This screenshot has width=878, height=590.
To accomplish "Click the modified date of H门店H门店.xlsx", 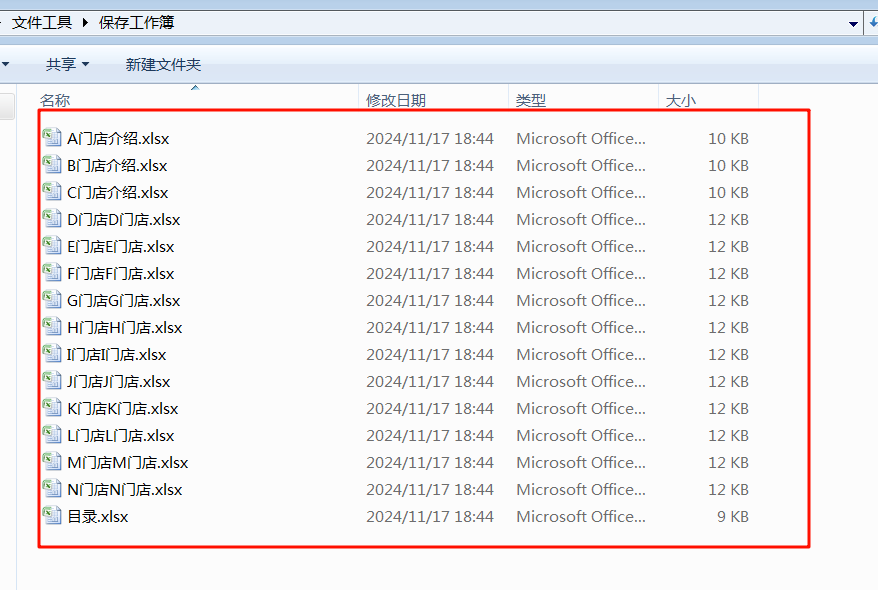I will (430, 327).
